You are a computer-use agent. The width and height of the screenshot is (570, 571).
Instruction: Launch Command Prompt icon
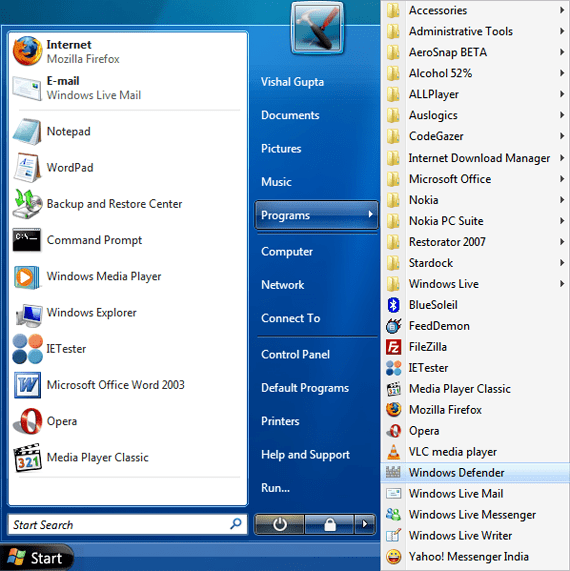(27, 240)
